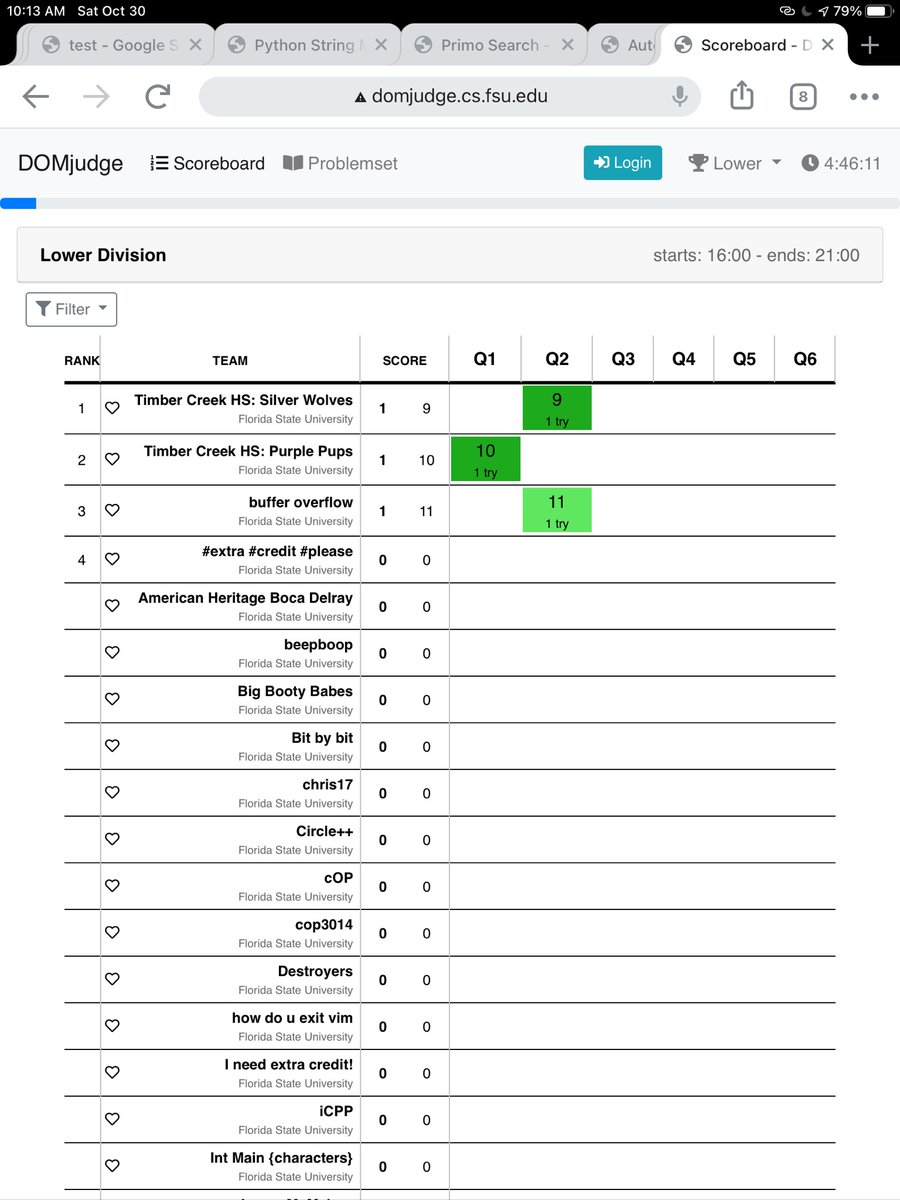
Task: Open the Lower division trophy dropdown
Action: pos(735,163)
